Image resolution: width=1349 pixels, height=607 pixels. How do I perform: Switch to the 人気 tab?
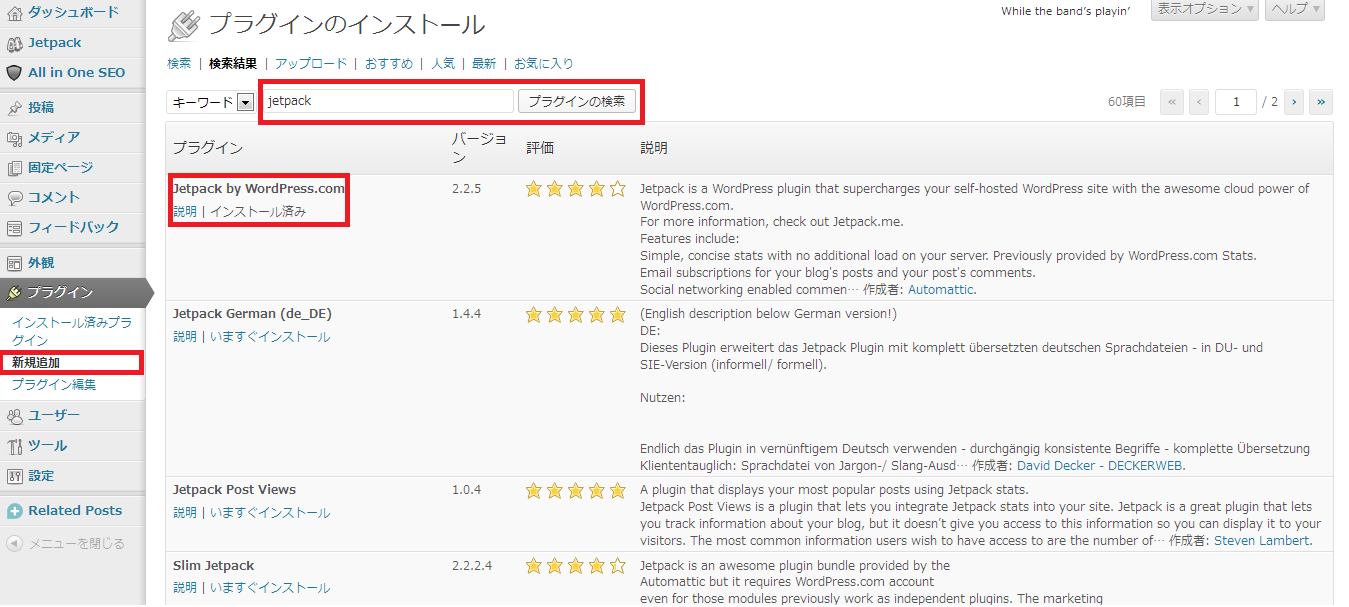pyautogui.click(x=443, y=63)
